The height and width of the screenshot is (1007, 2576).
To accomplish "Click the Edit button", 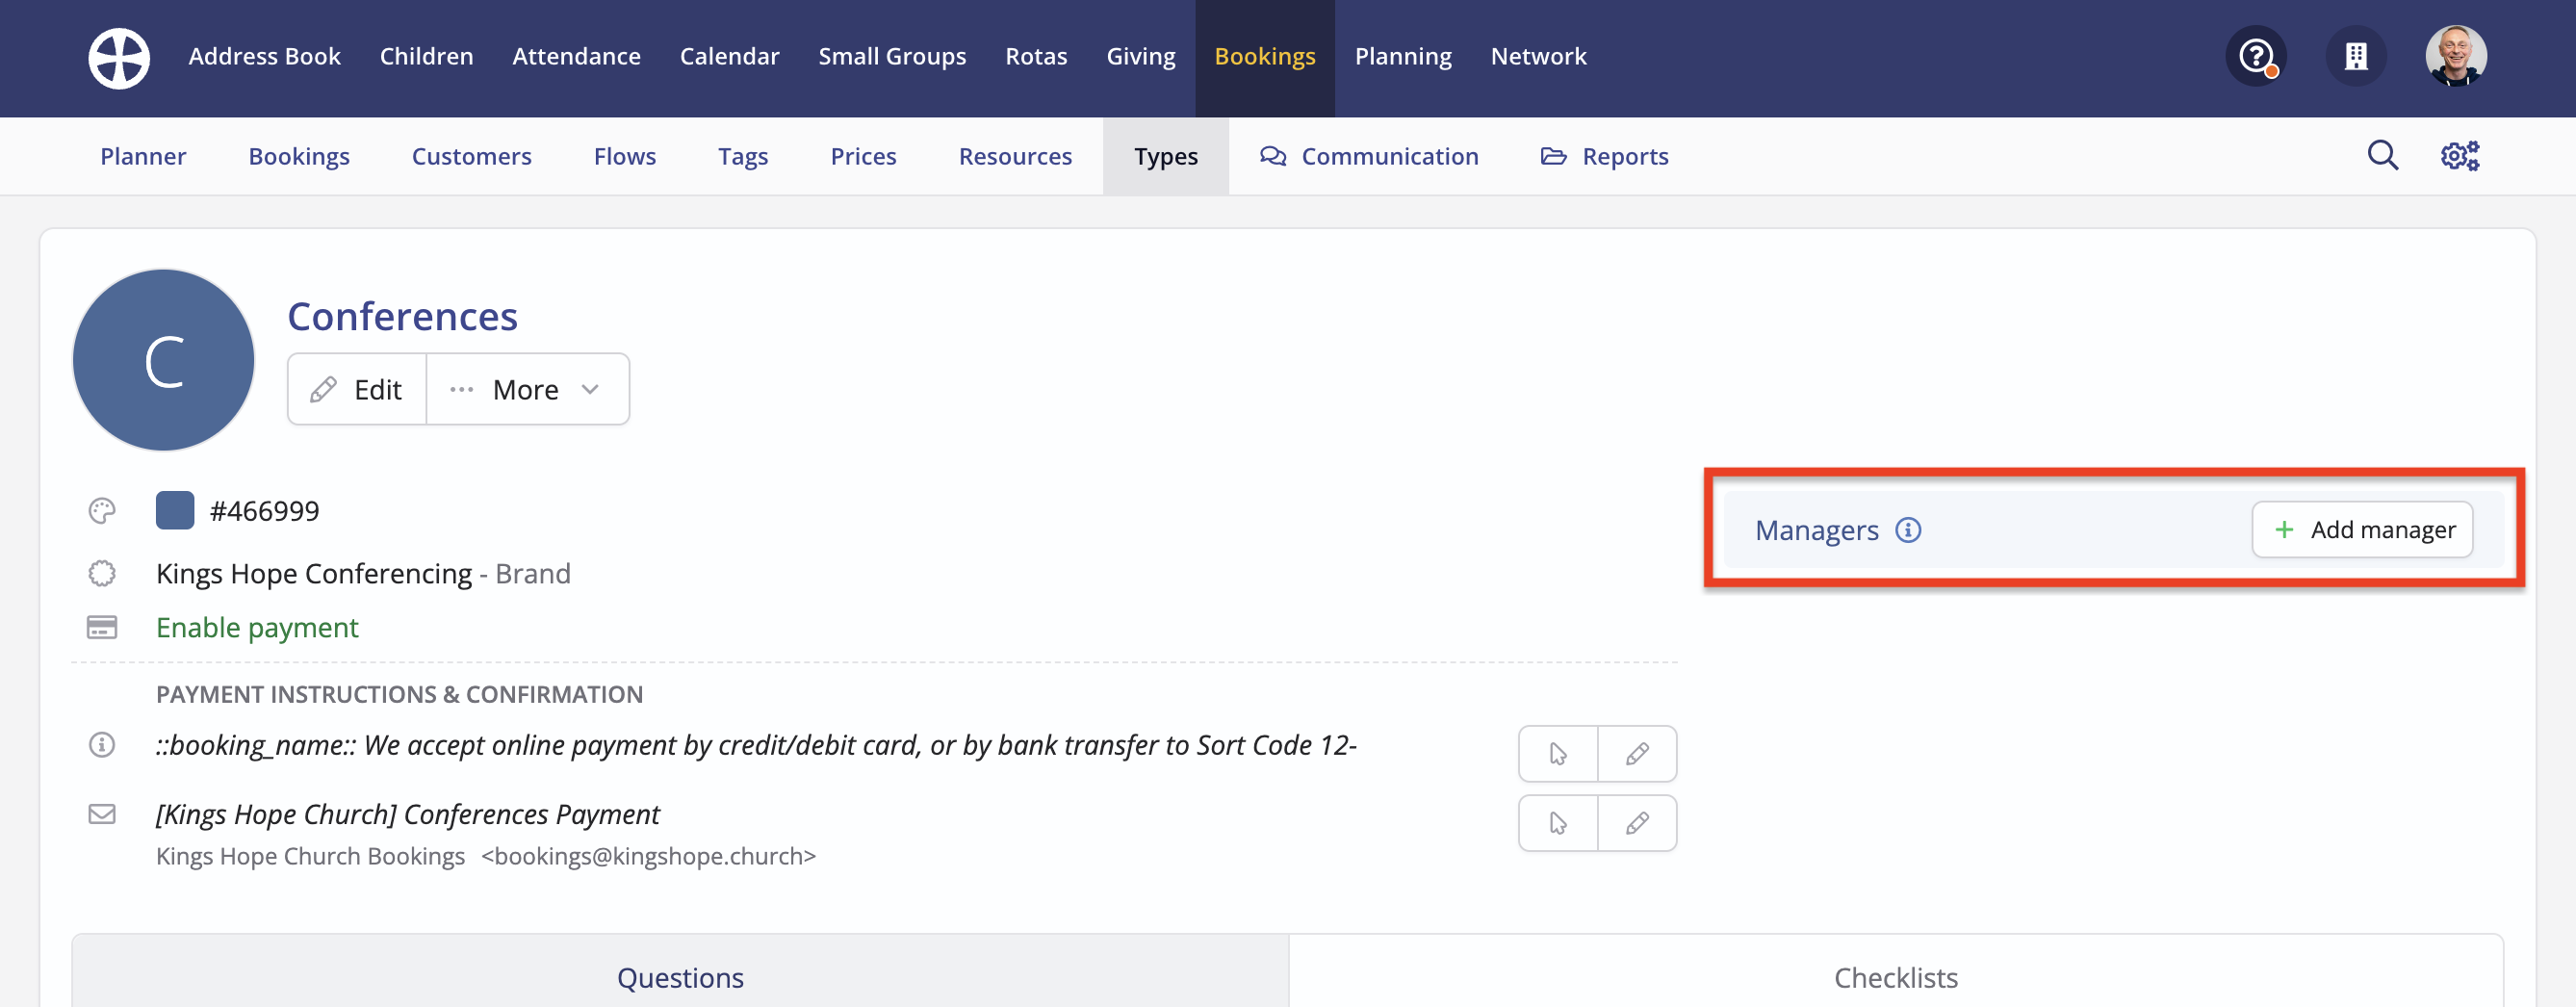I will [357, 389].
